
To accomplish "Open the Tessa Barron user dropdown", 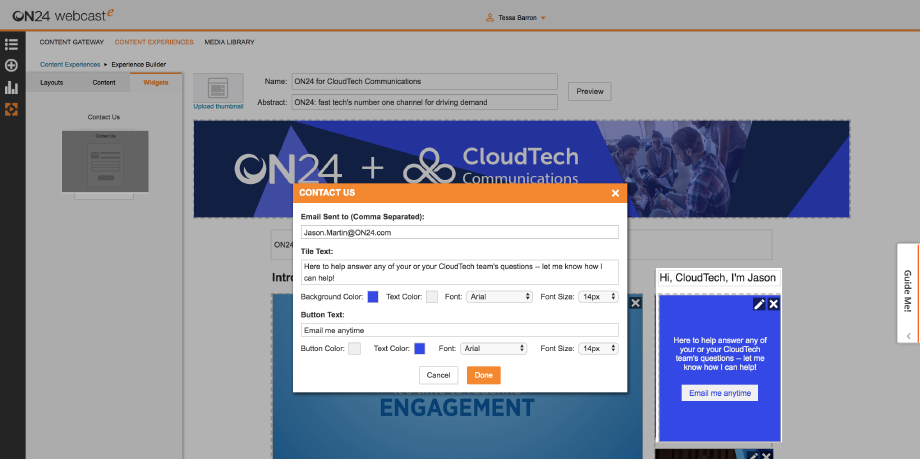I will (x=521, y=18).
